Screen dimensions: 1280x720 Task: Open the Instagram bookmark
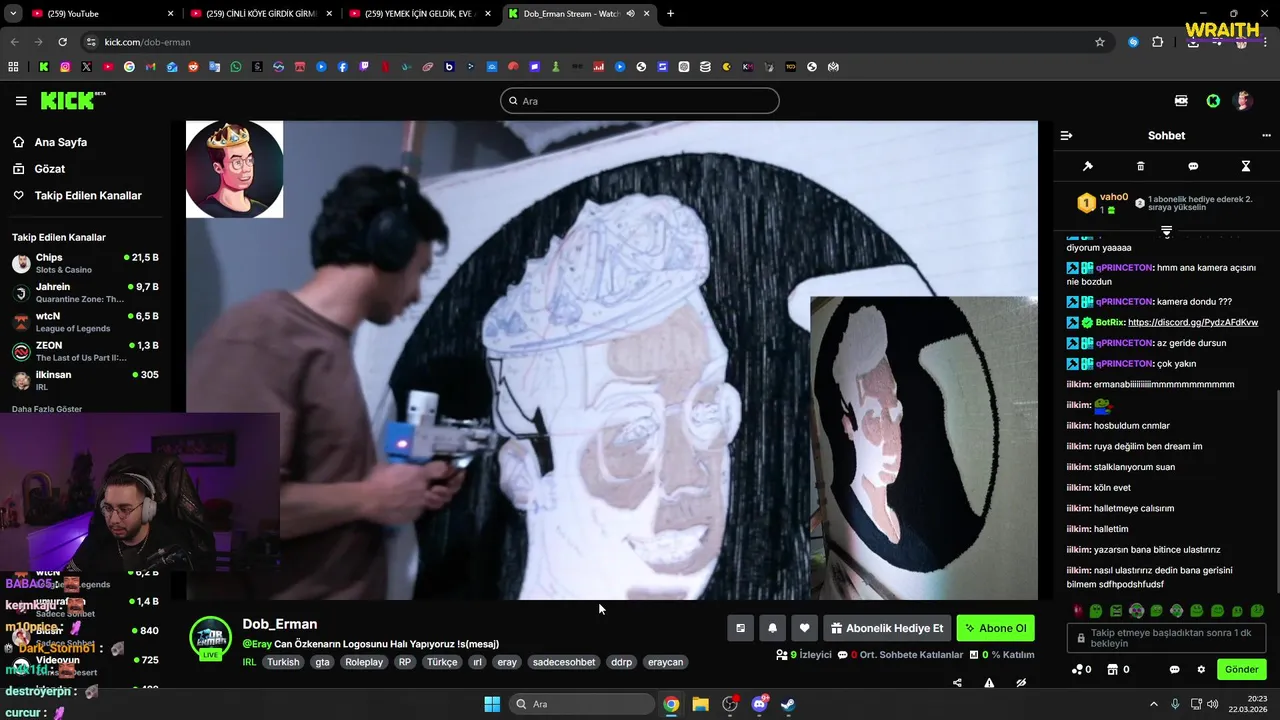[x=65, y=67]
